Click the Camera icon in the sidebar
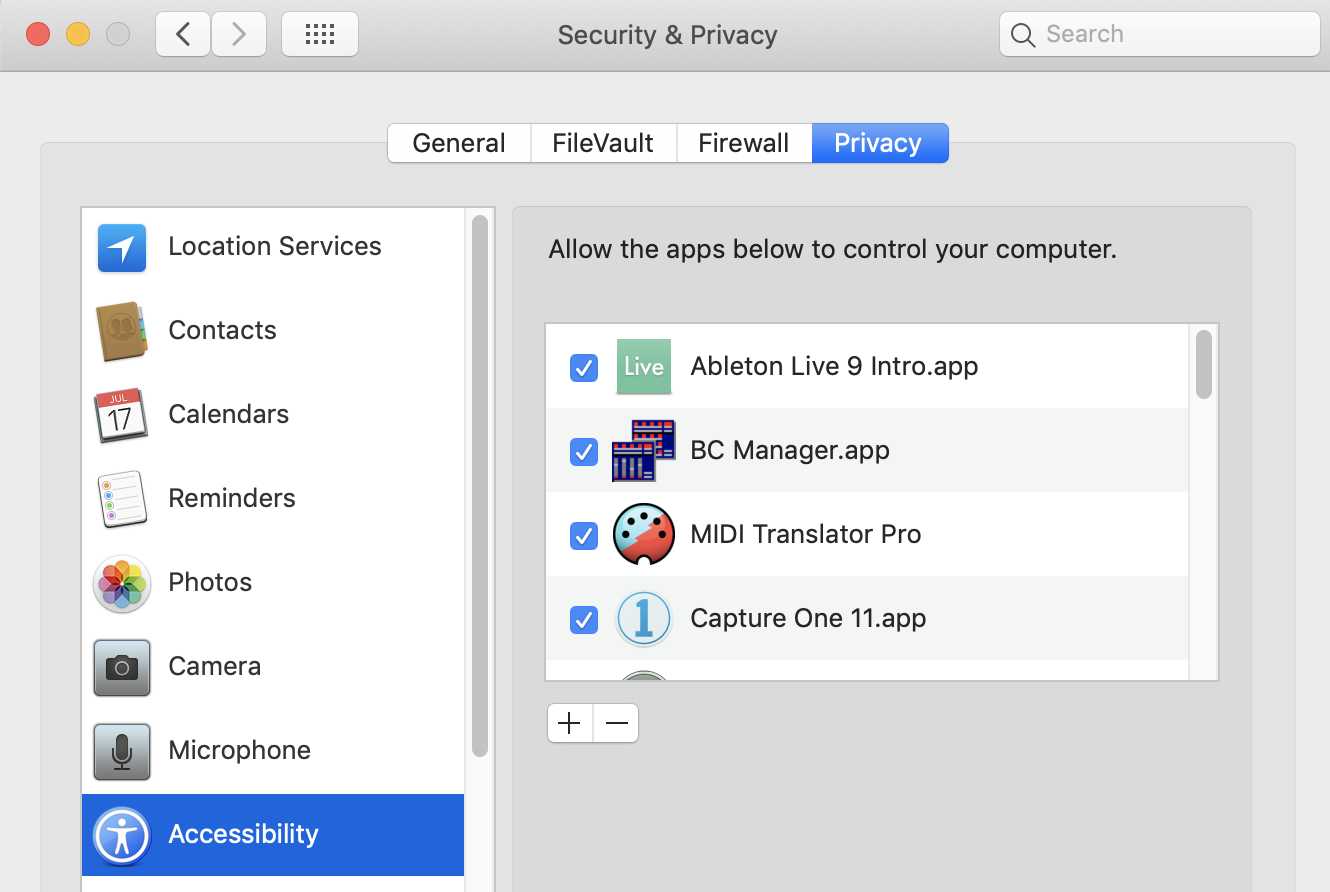This screenshot has width=1330, height=892. [x=122, y=667]
